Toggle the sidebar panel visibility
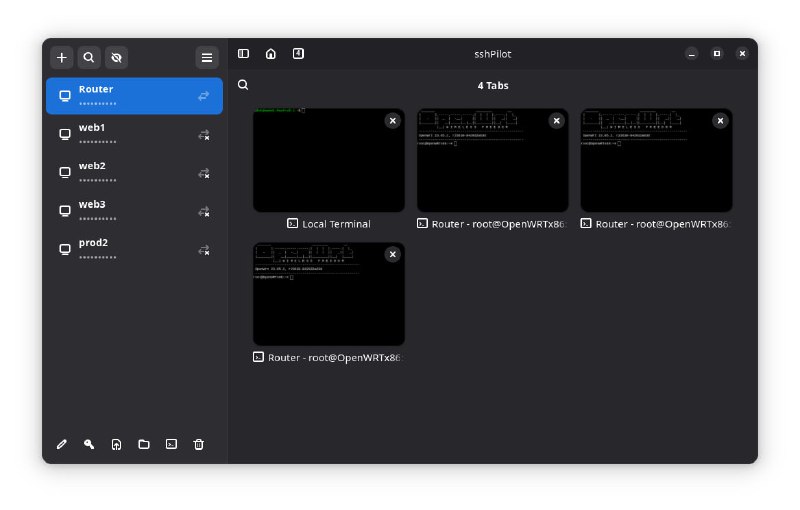 [x=243, y=54]
